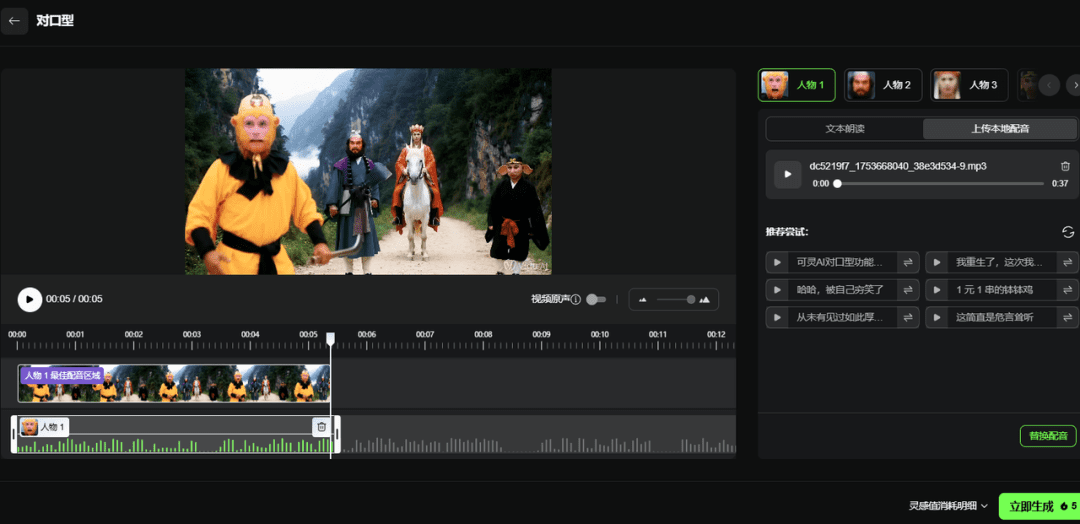
Task: Open the 视频原声 info tooltip icon
Action: coord(576,300)
